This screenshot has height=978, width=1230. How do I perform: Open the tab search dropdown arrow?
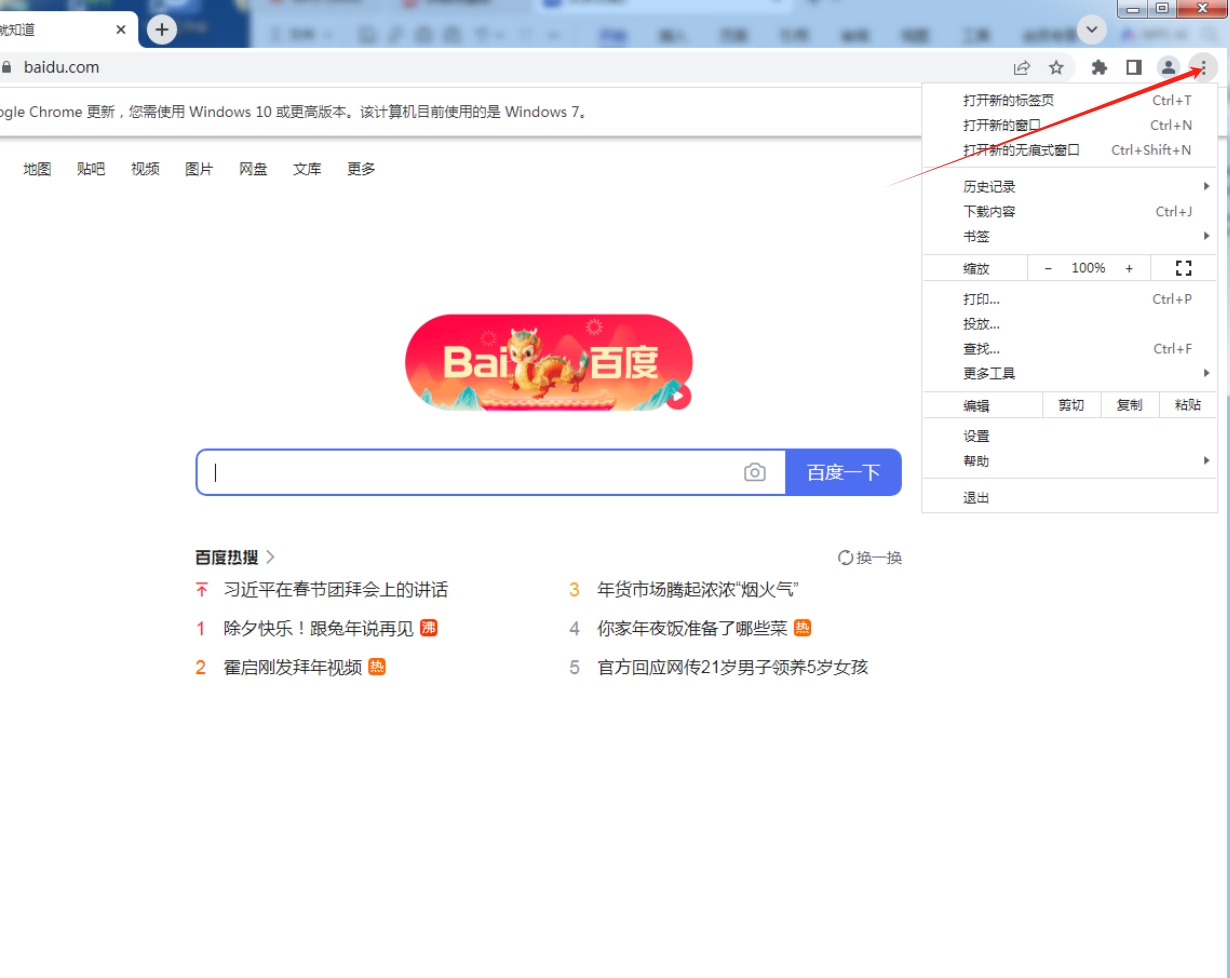click(x=1091, y=30)
